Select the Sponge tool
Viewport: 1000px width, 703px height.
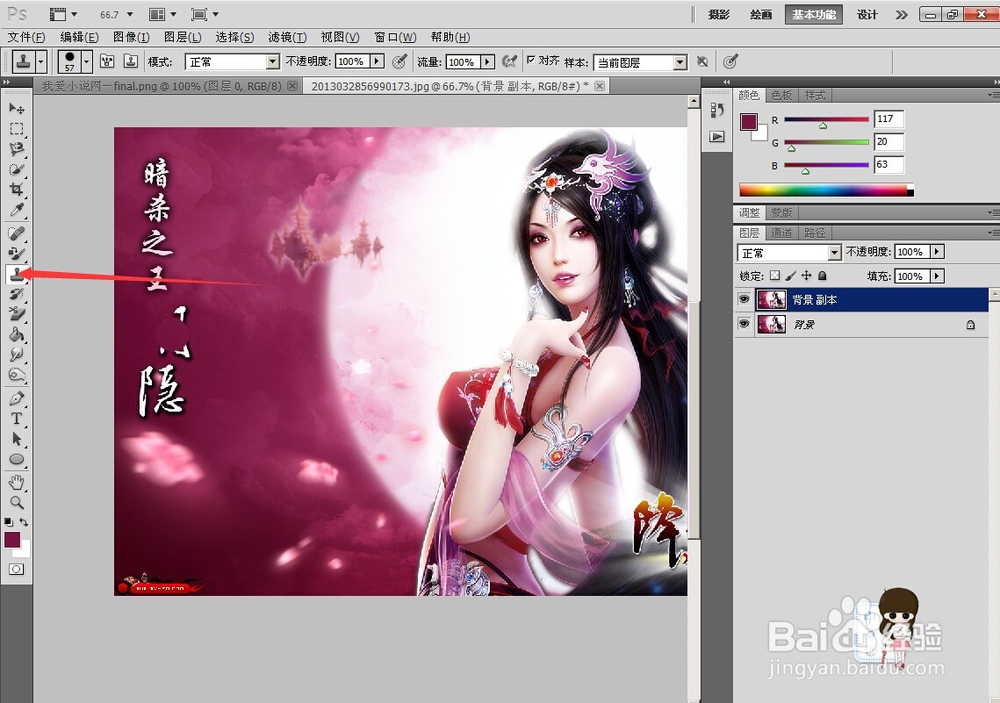point(17,374)
